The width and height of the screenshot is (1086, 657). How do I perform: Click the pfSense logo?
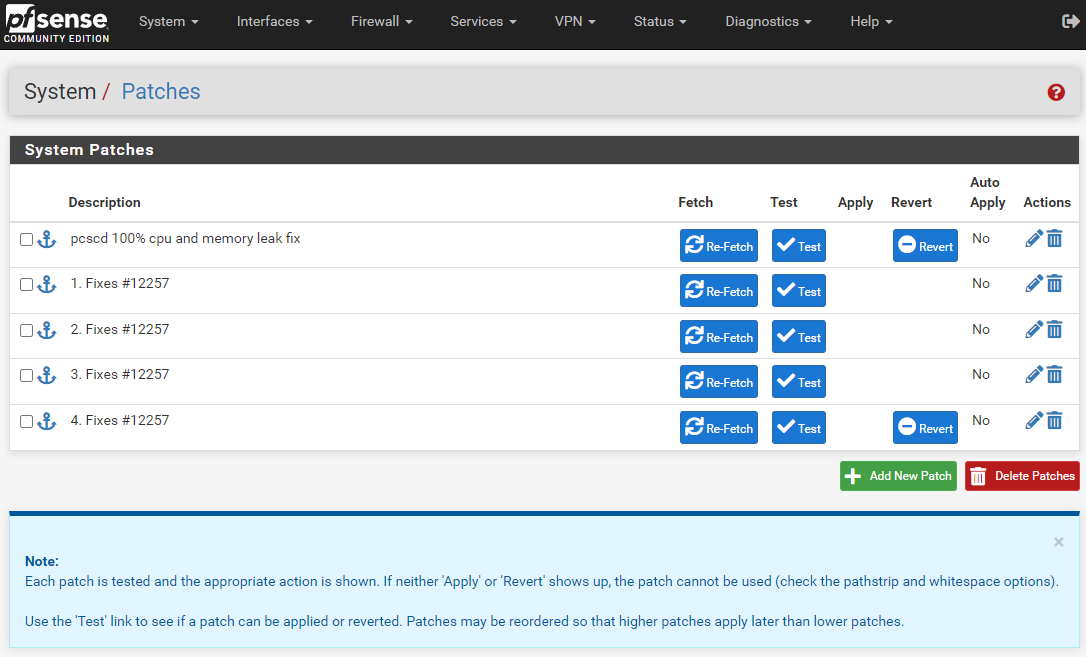(56, 24)
